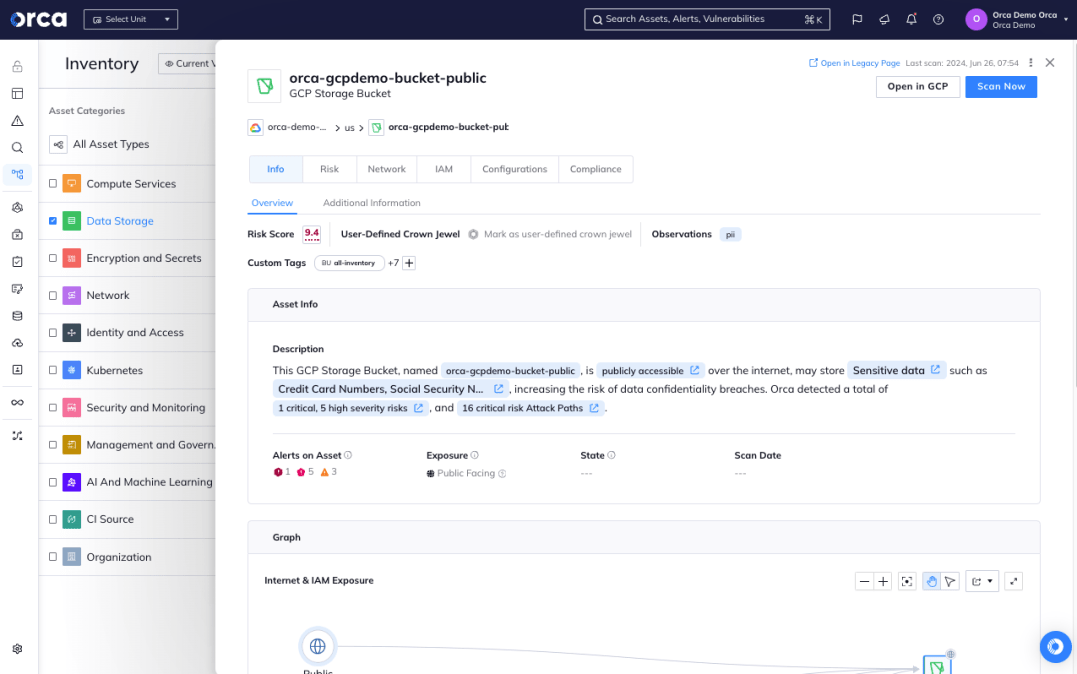Fit the graph to screen

(907, 581)
